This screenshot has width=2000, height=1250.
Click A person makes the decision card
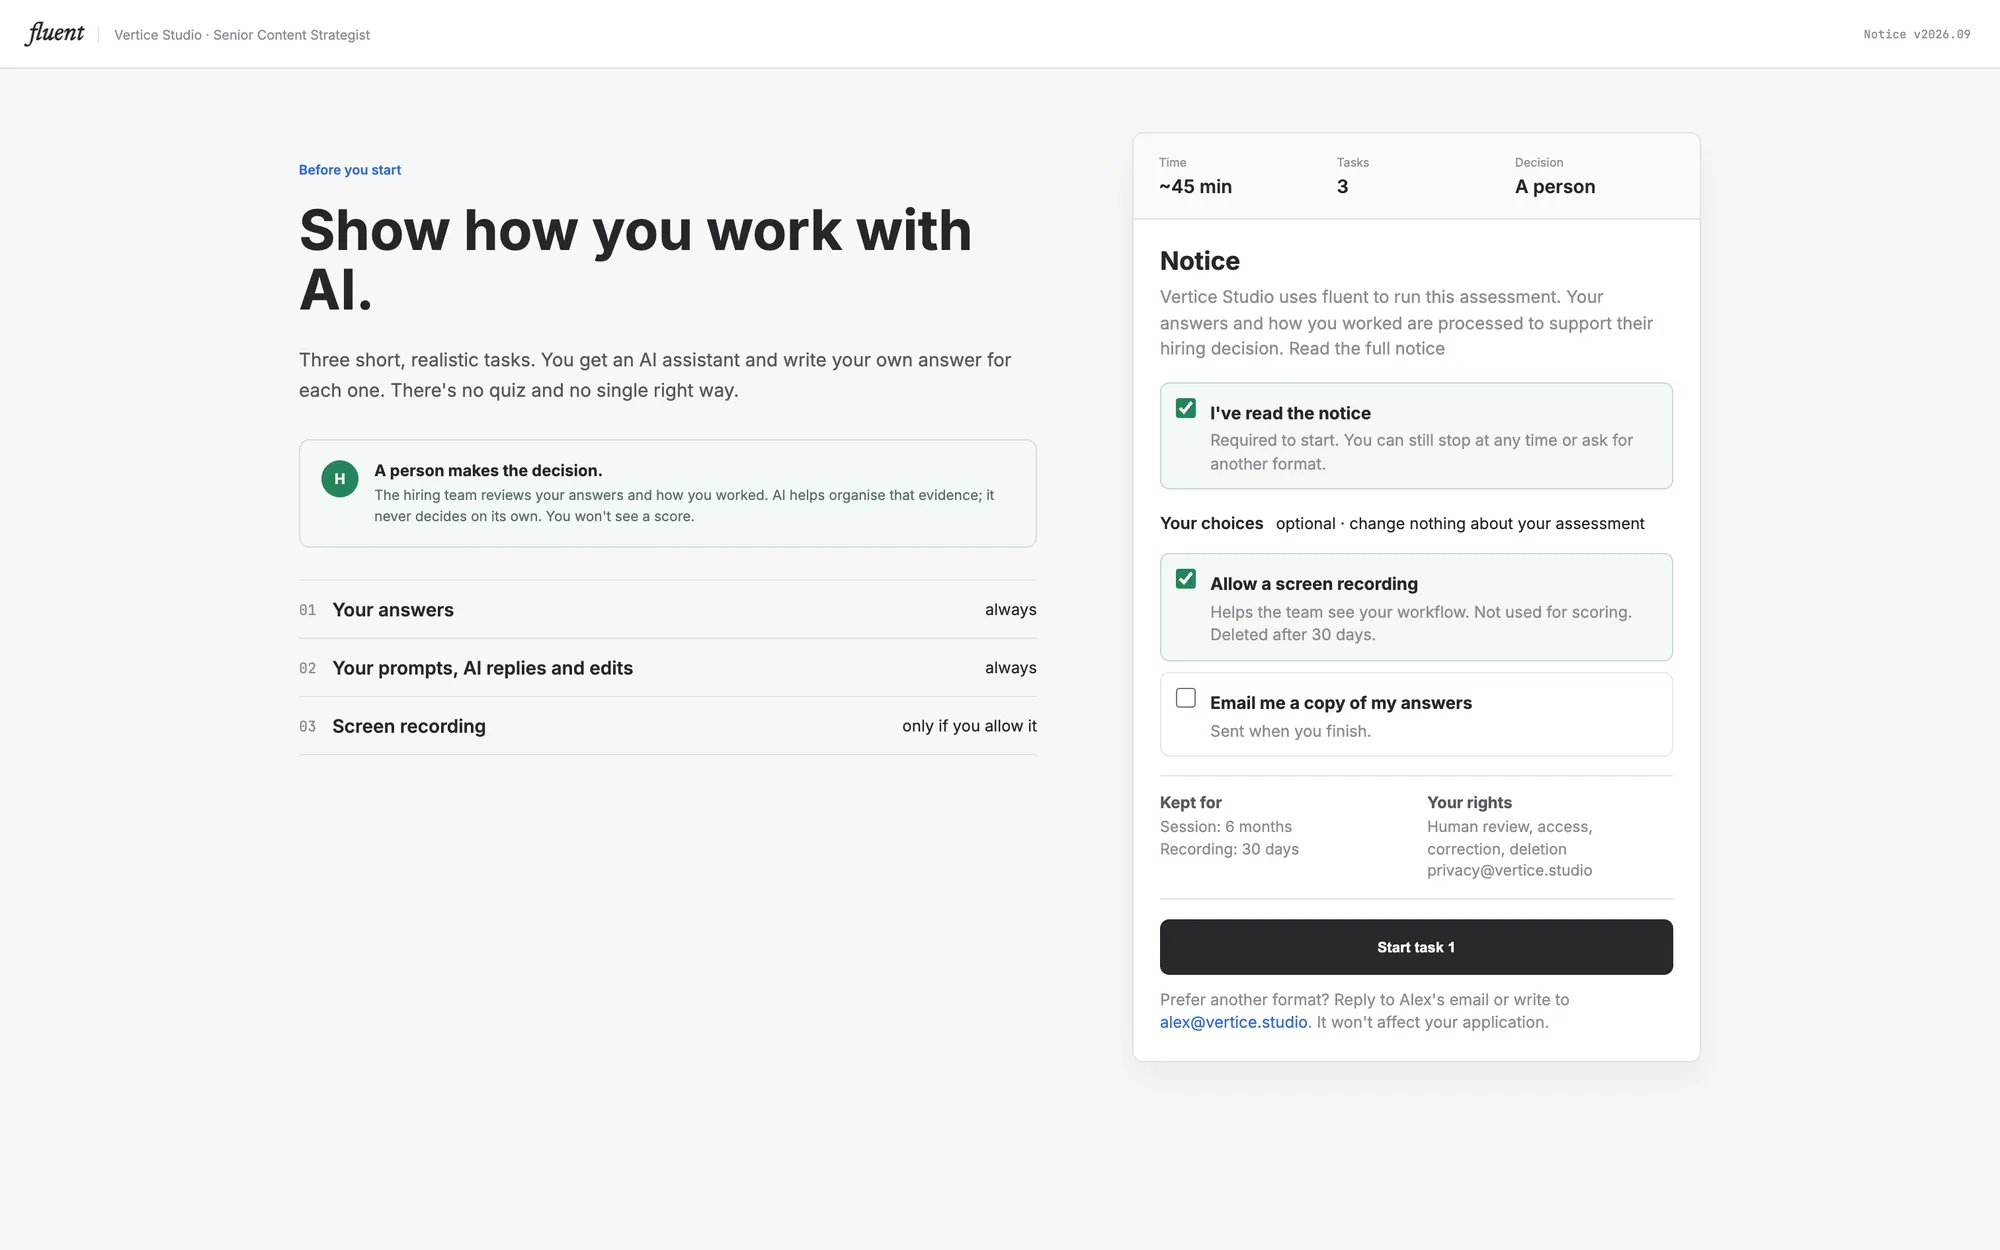pyautogui.click(x=668, y=494)
